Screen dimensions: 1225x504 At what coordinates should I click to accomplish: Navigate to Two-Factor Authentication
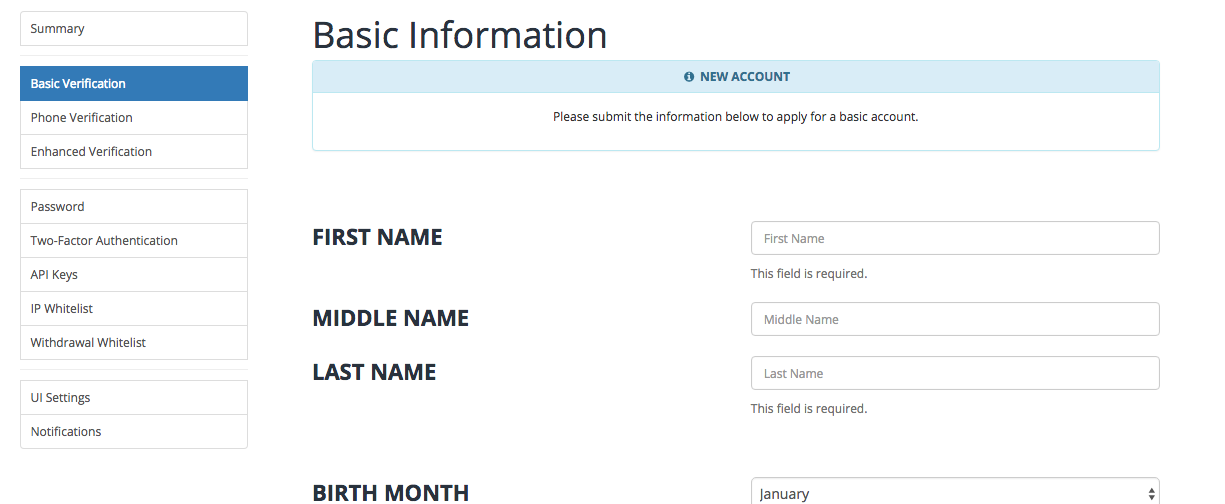pyautogui.click(x=133, y=241)
